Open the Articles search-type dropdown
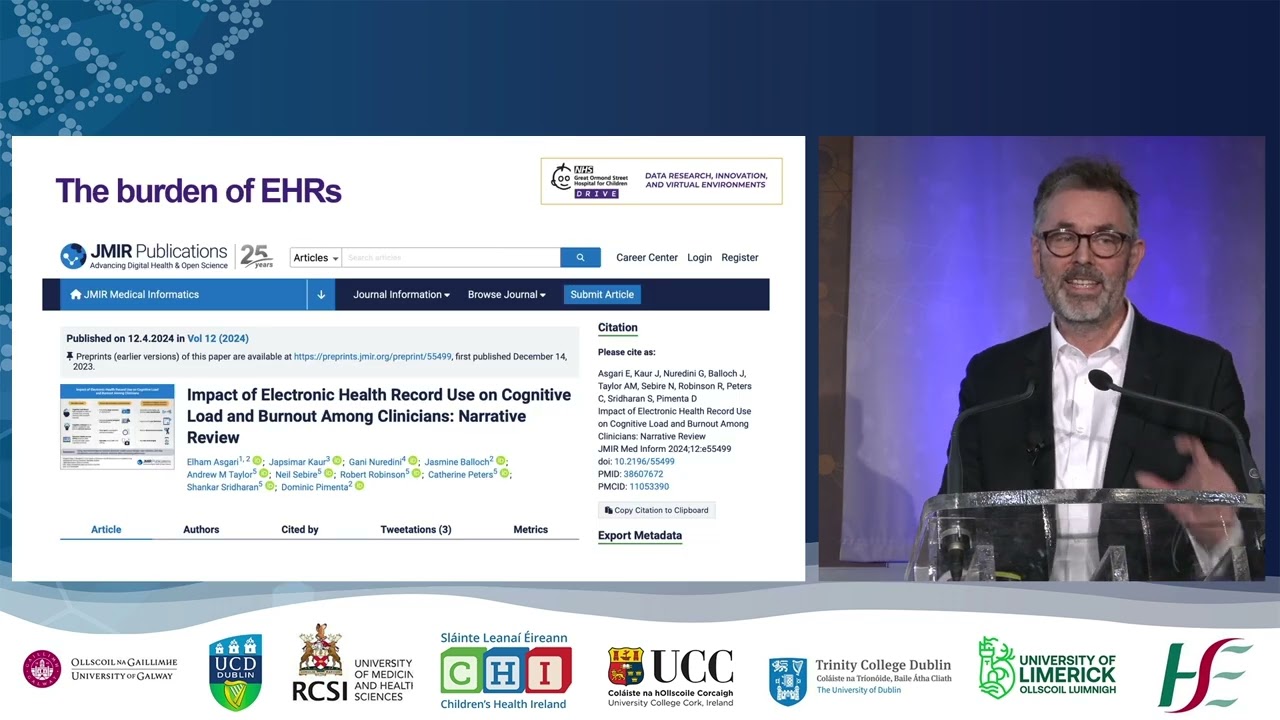1280x720 pixels. (x=316, y=257)
